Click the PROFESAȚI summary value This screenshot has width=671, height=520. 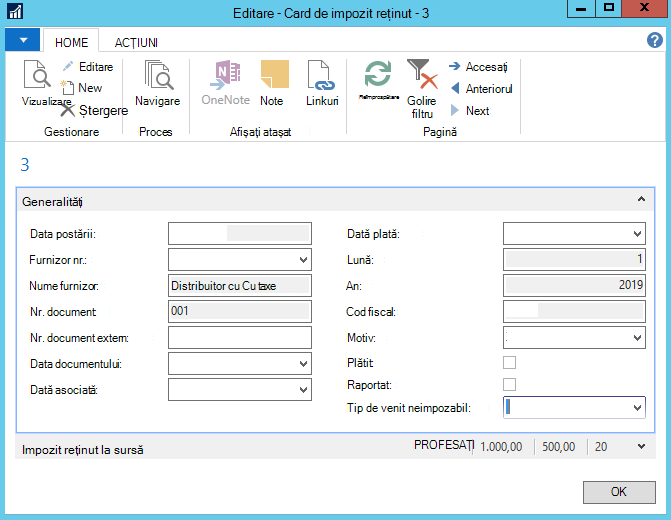click(x=444, y=446)
